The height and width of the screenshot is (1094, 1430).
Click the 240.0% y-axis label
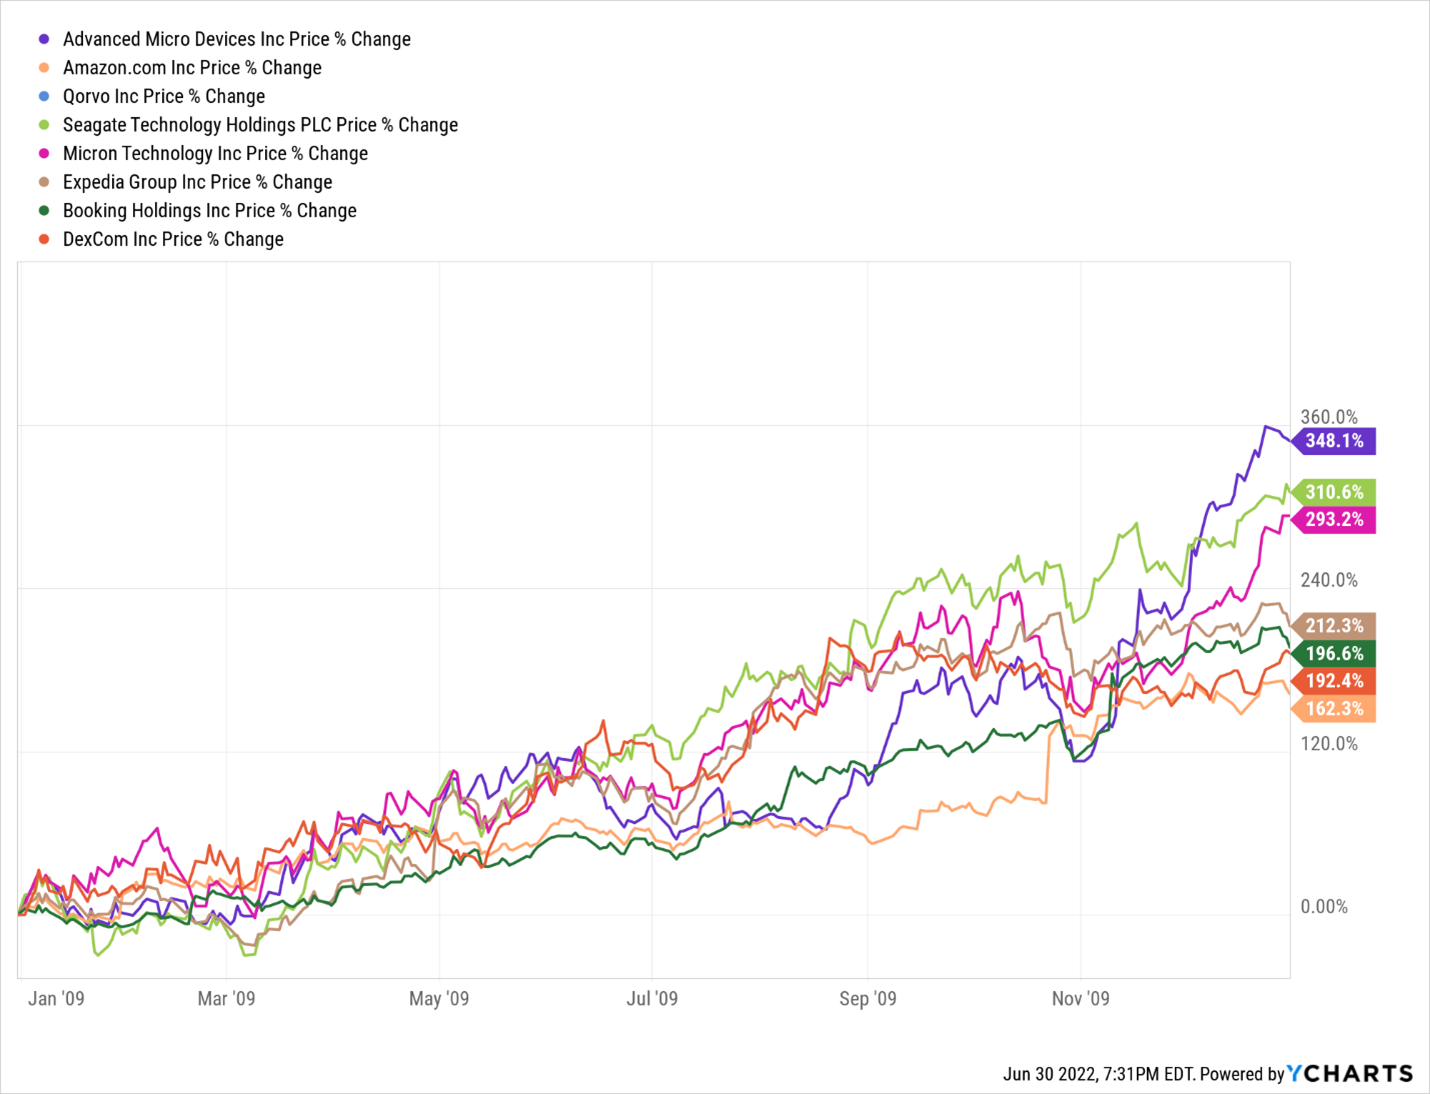[1329, 580]
